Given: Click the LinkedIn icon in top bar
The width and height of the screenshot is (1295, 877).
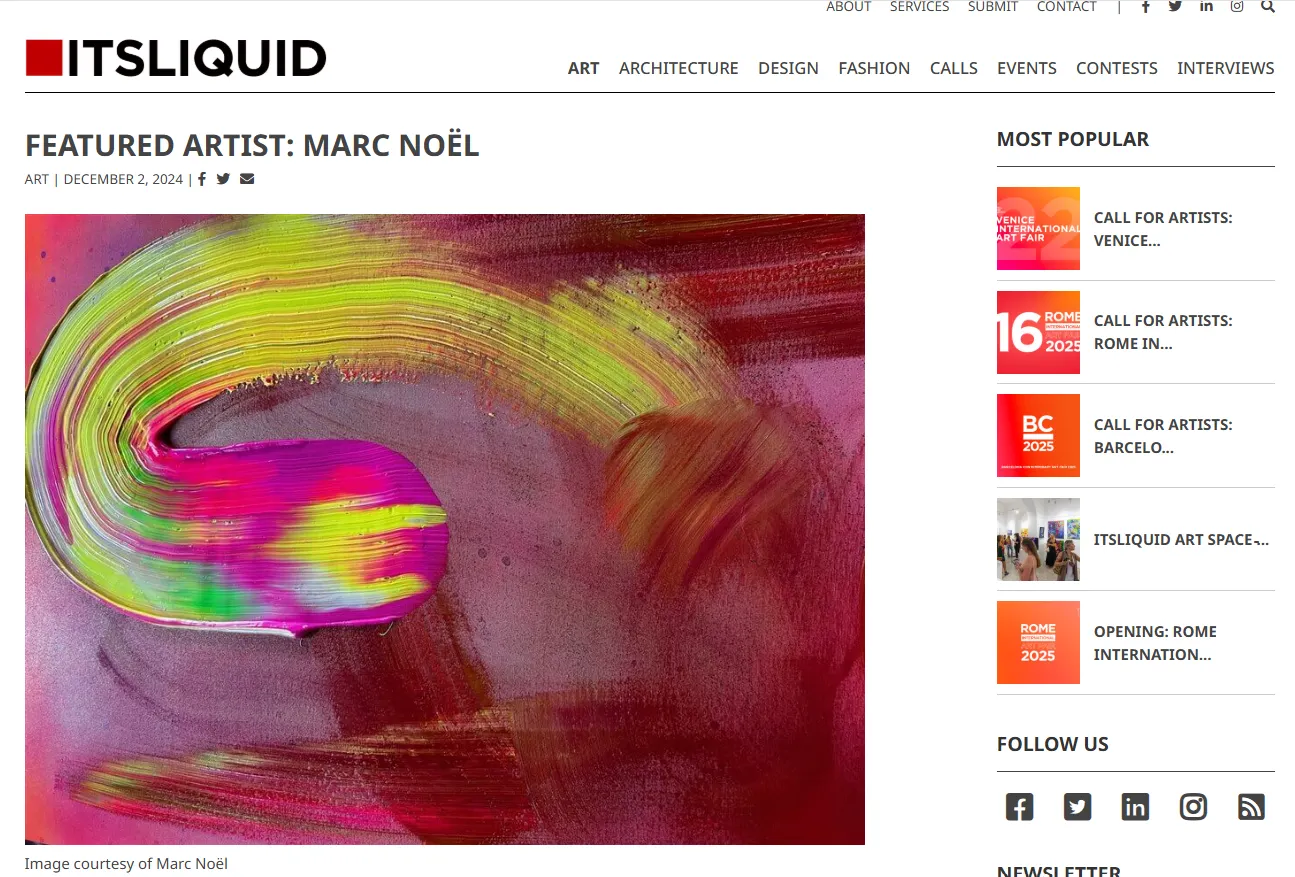Looking at the screenshot, I should tap(1206, 7).
